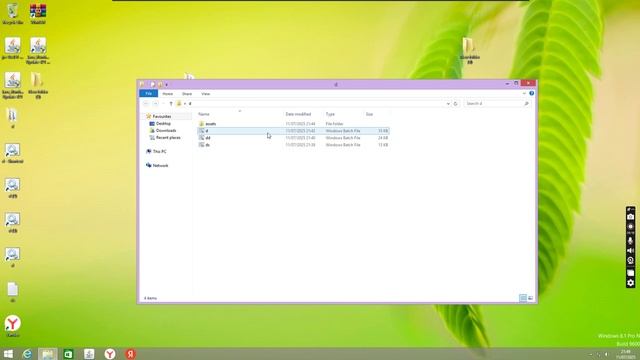This screenshot has height=360, width=640.
Task: Open the green Store icon in taskbar
Action: pyautogui.click(x=68, y=354)
